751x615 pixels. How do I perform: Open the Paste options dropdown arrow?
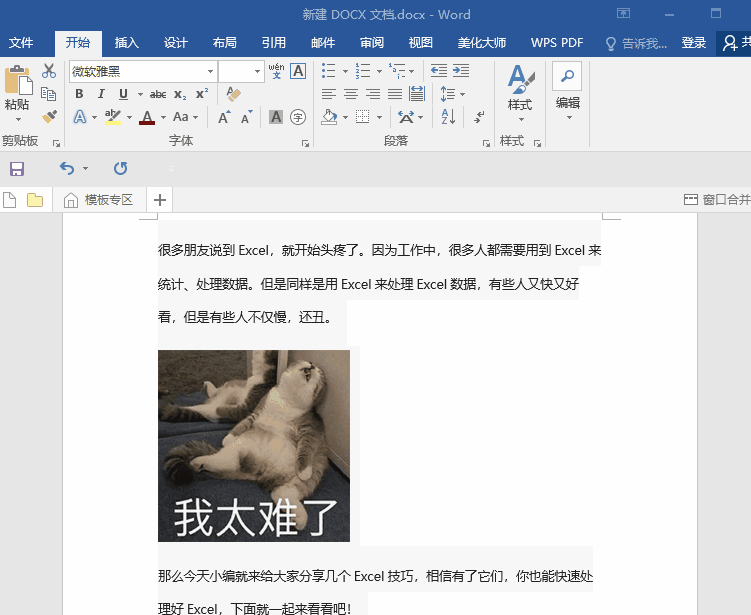[x=17, y=120]
